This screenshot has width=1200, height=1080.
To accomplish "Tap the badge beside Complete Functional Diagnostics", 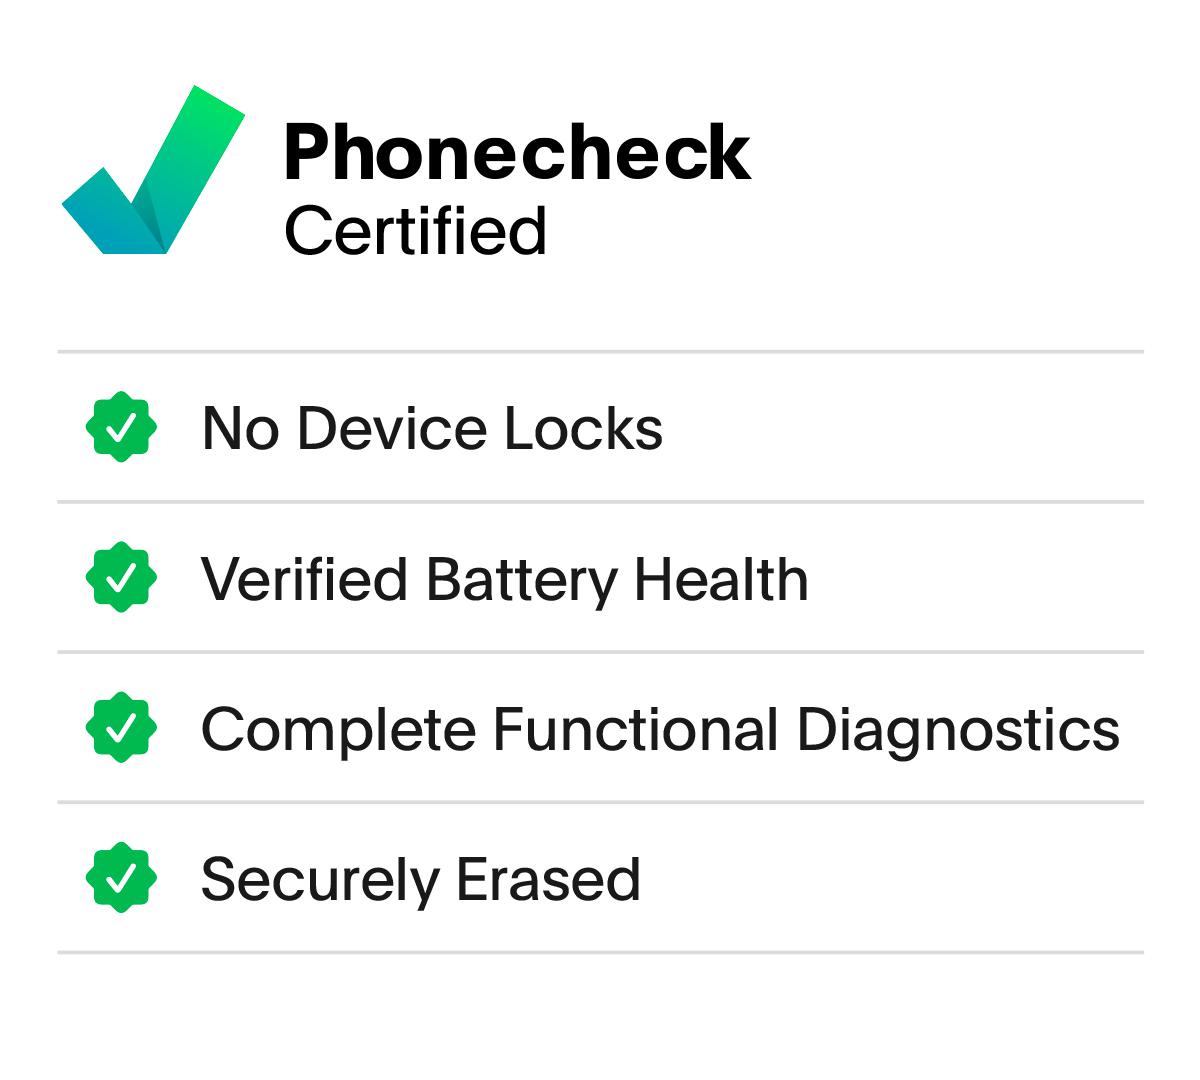I will [x=121, y=727].
